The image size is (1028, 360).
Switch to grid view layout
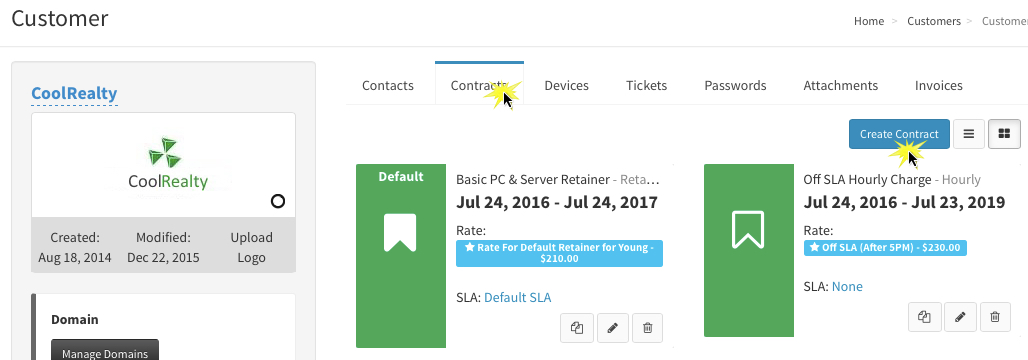1004,134
